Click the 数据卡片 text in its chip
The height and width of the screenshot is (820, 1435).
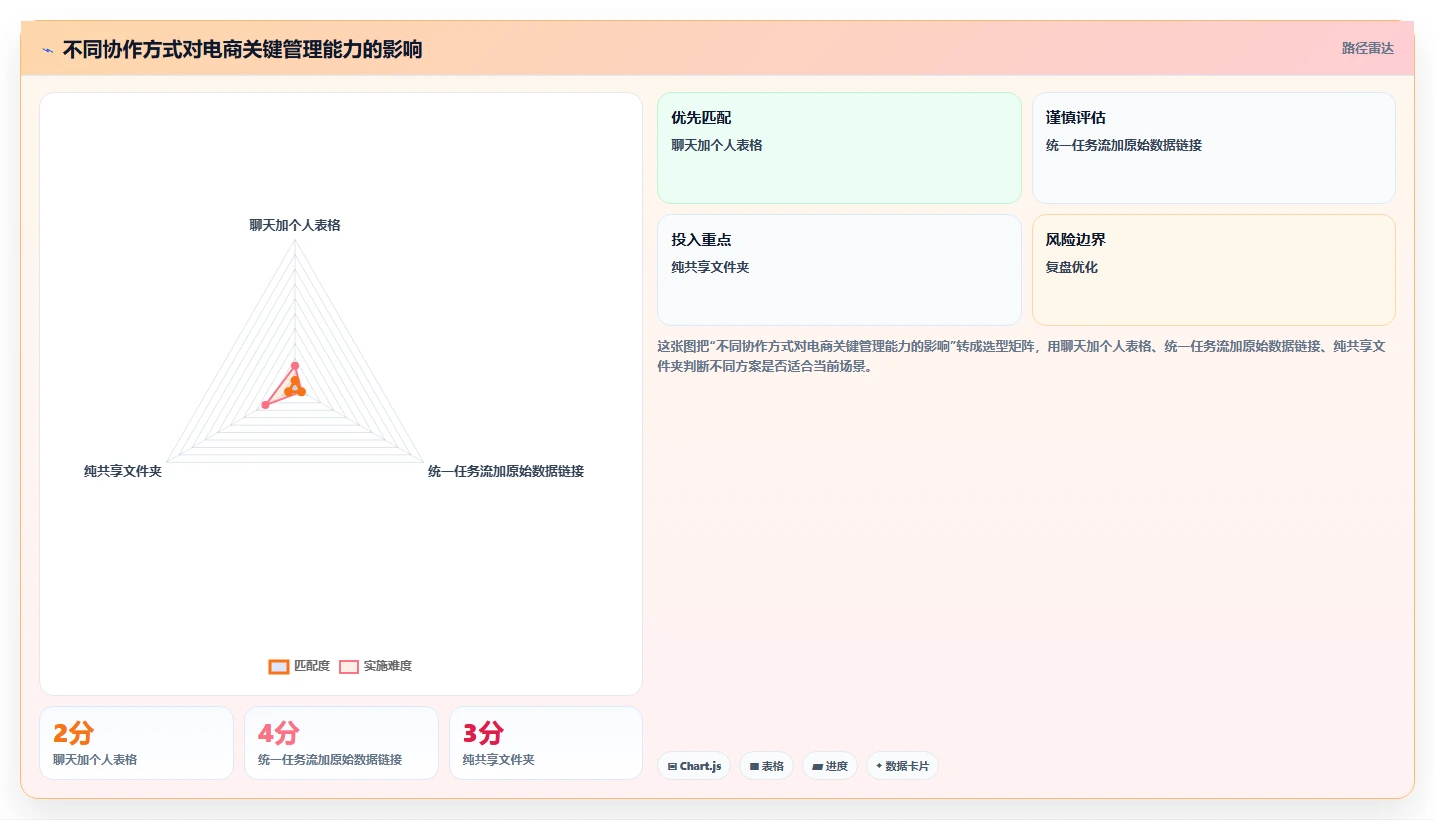pyautogui.click(x=907, y=766)
